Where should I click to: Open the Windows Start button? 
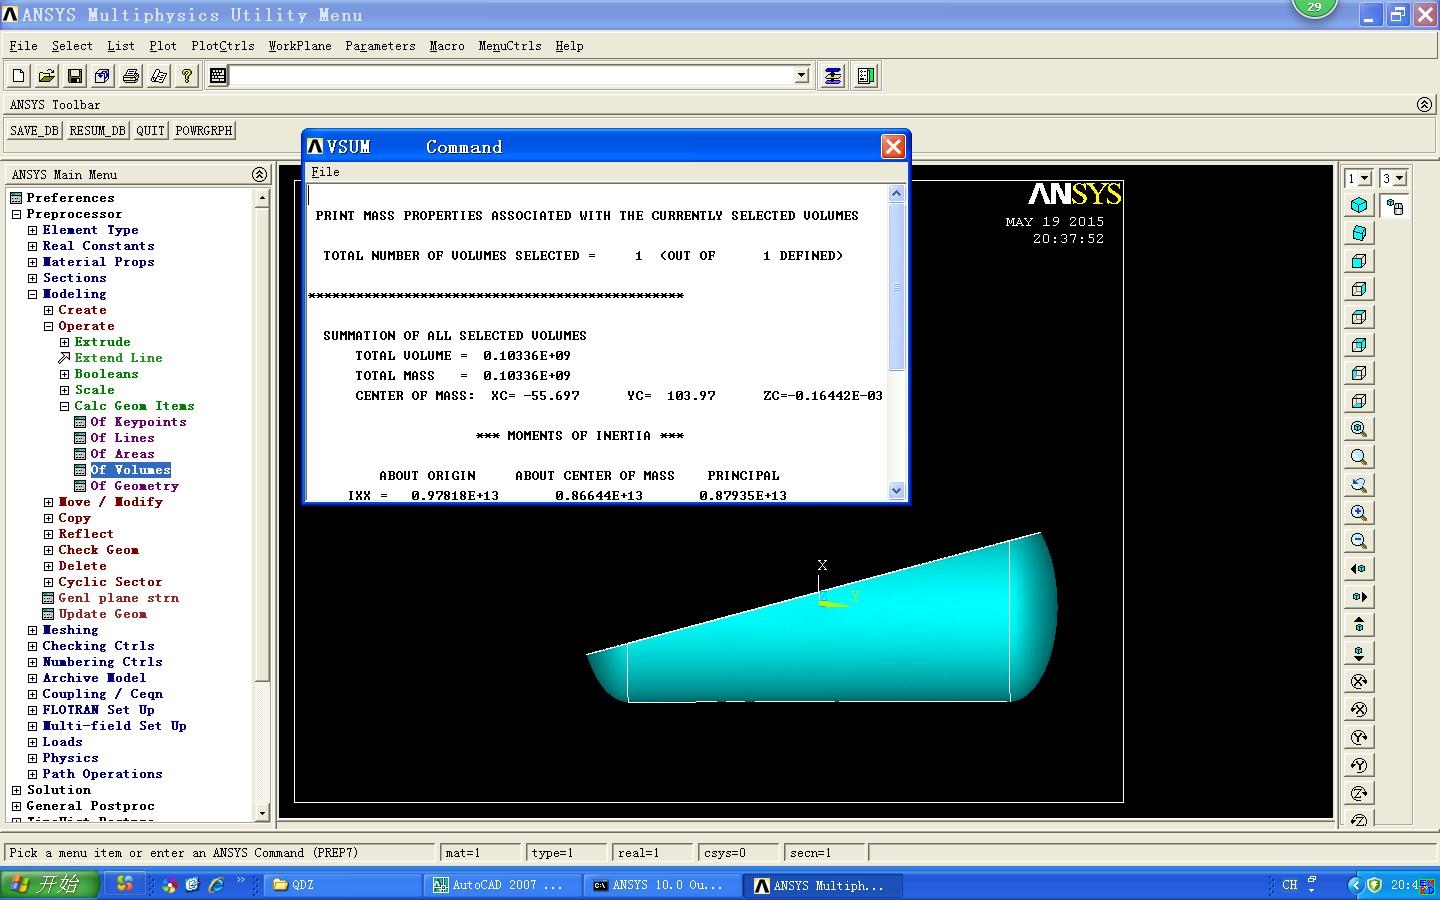click(50, 884)
